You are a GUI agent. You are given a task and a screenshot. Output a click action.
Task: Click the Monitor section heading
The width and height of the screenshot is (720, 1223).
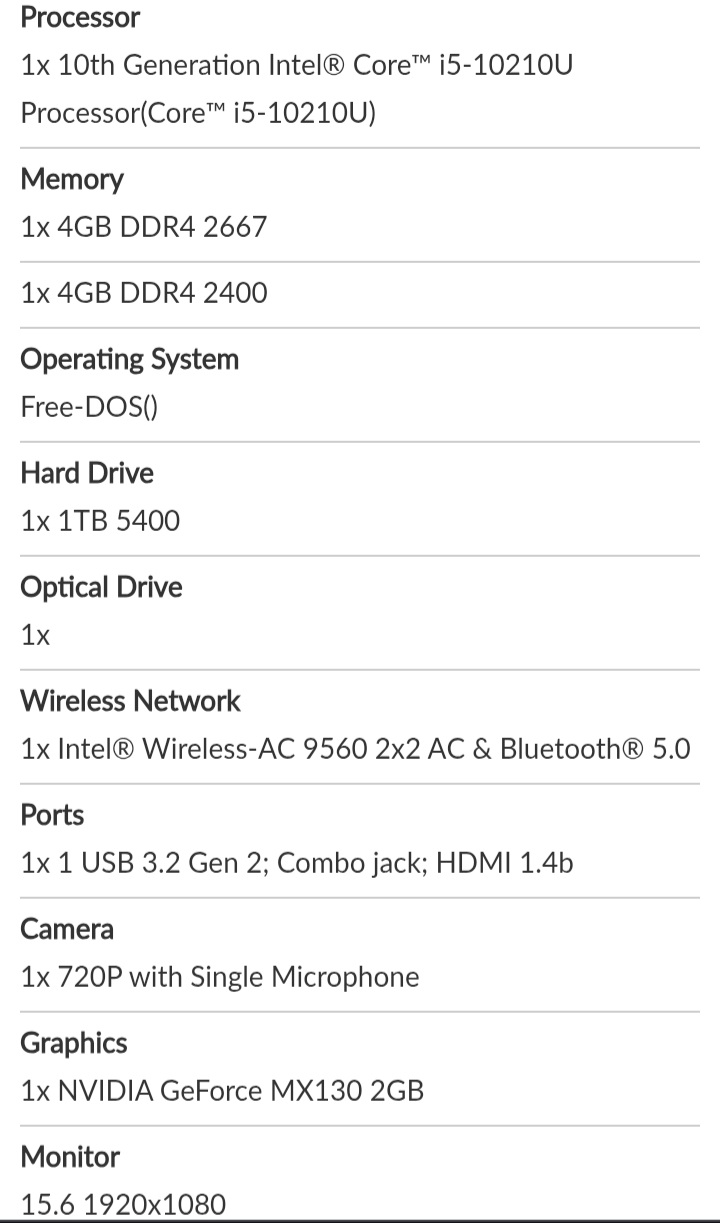pos(70,1157)
